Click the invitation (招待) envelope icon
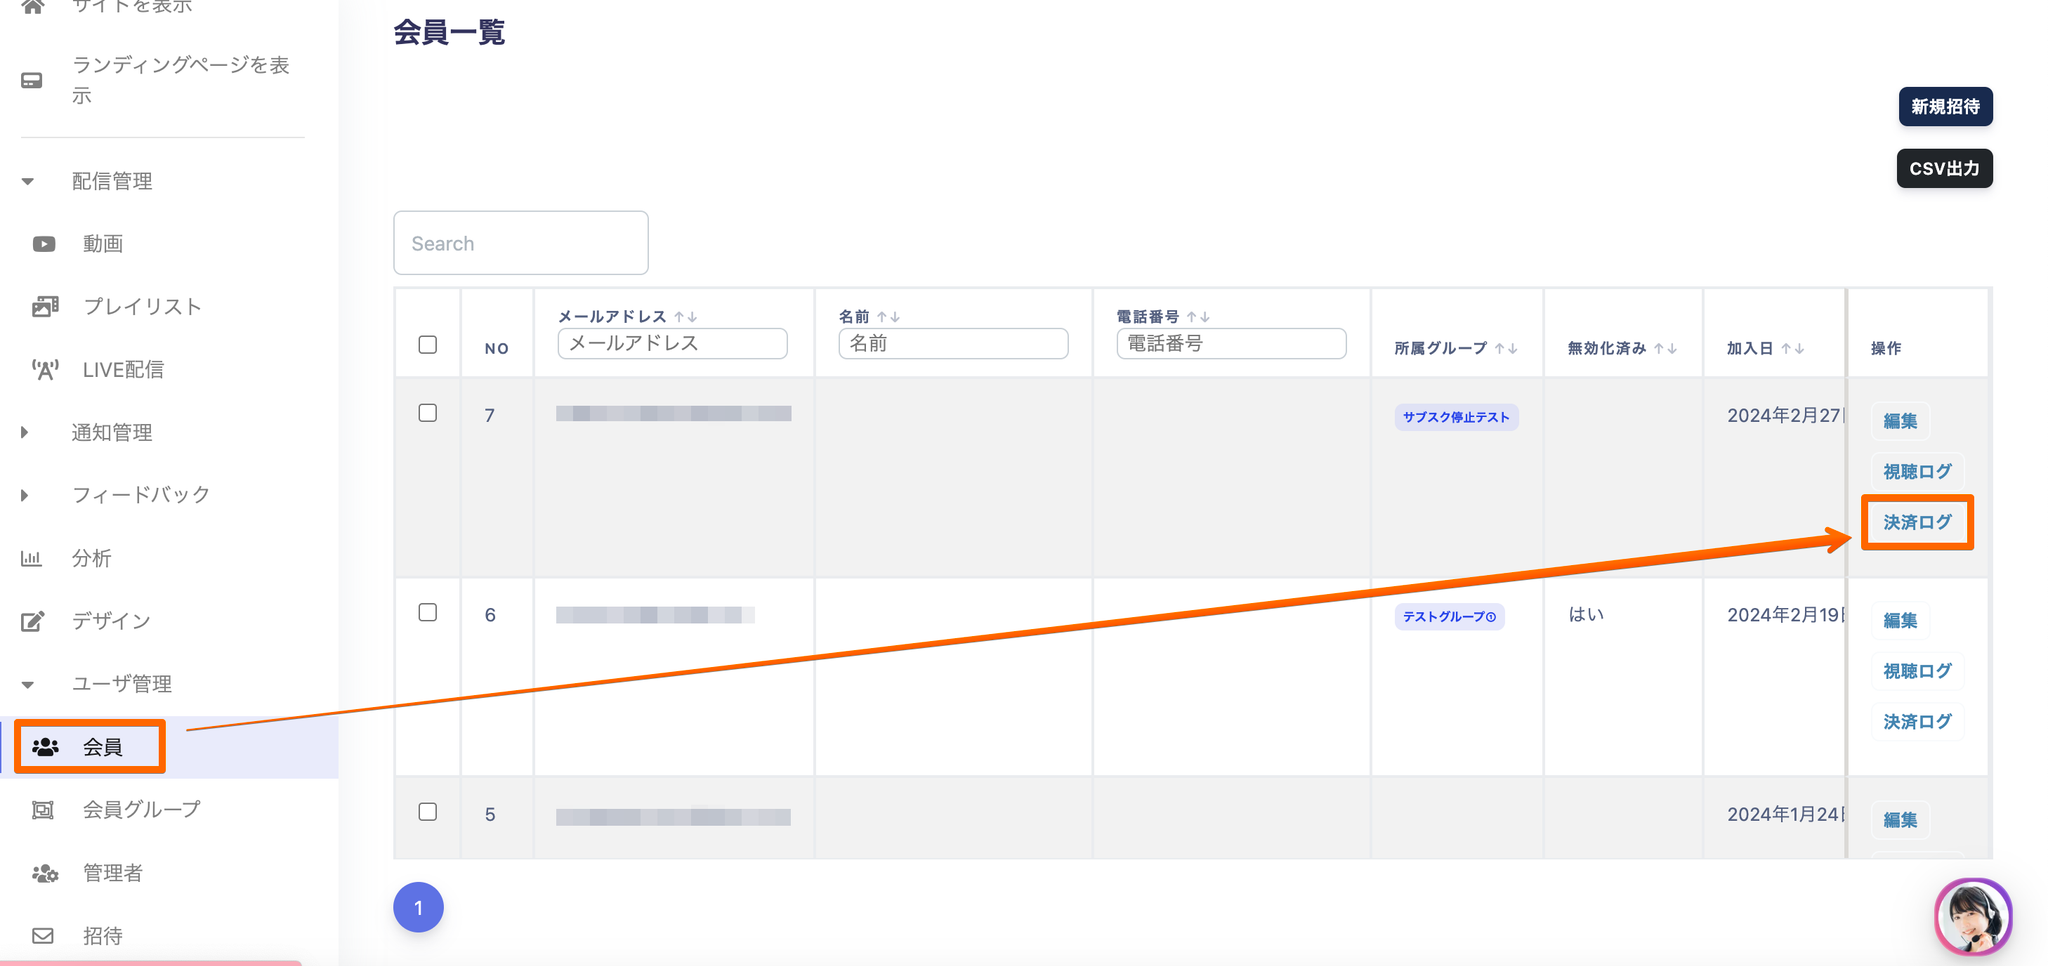The height and width of the screenshot is (966, 2048). click(43, 936)
